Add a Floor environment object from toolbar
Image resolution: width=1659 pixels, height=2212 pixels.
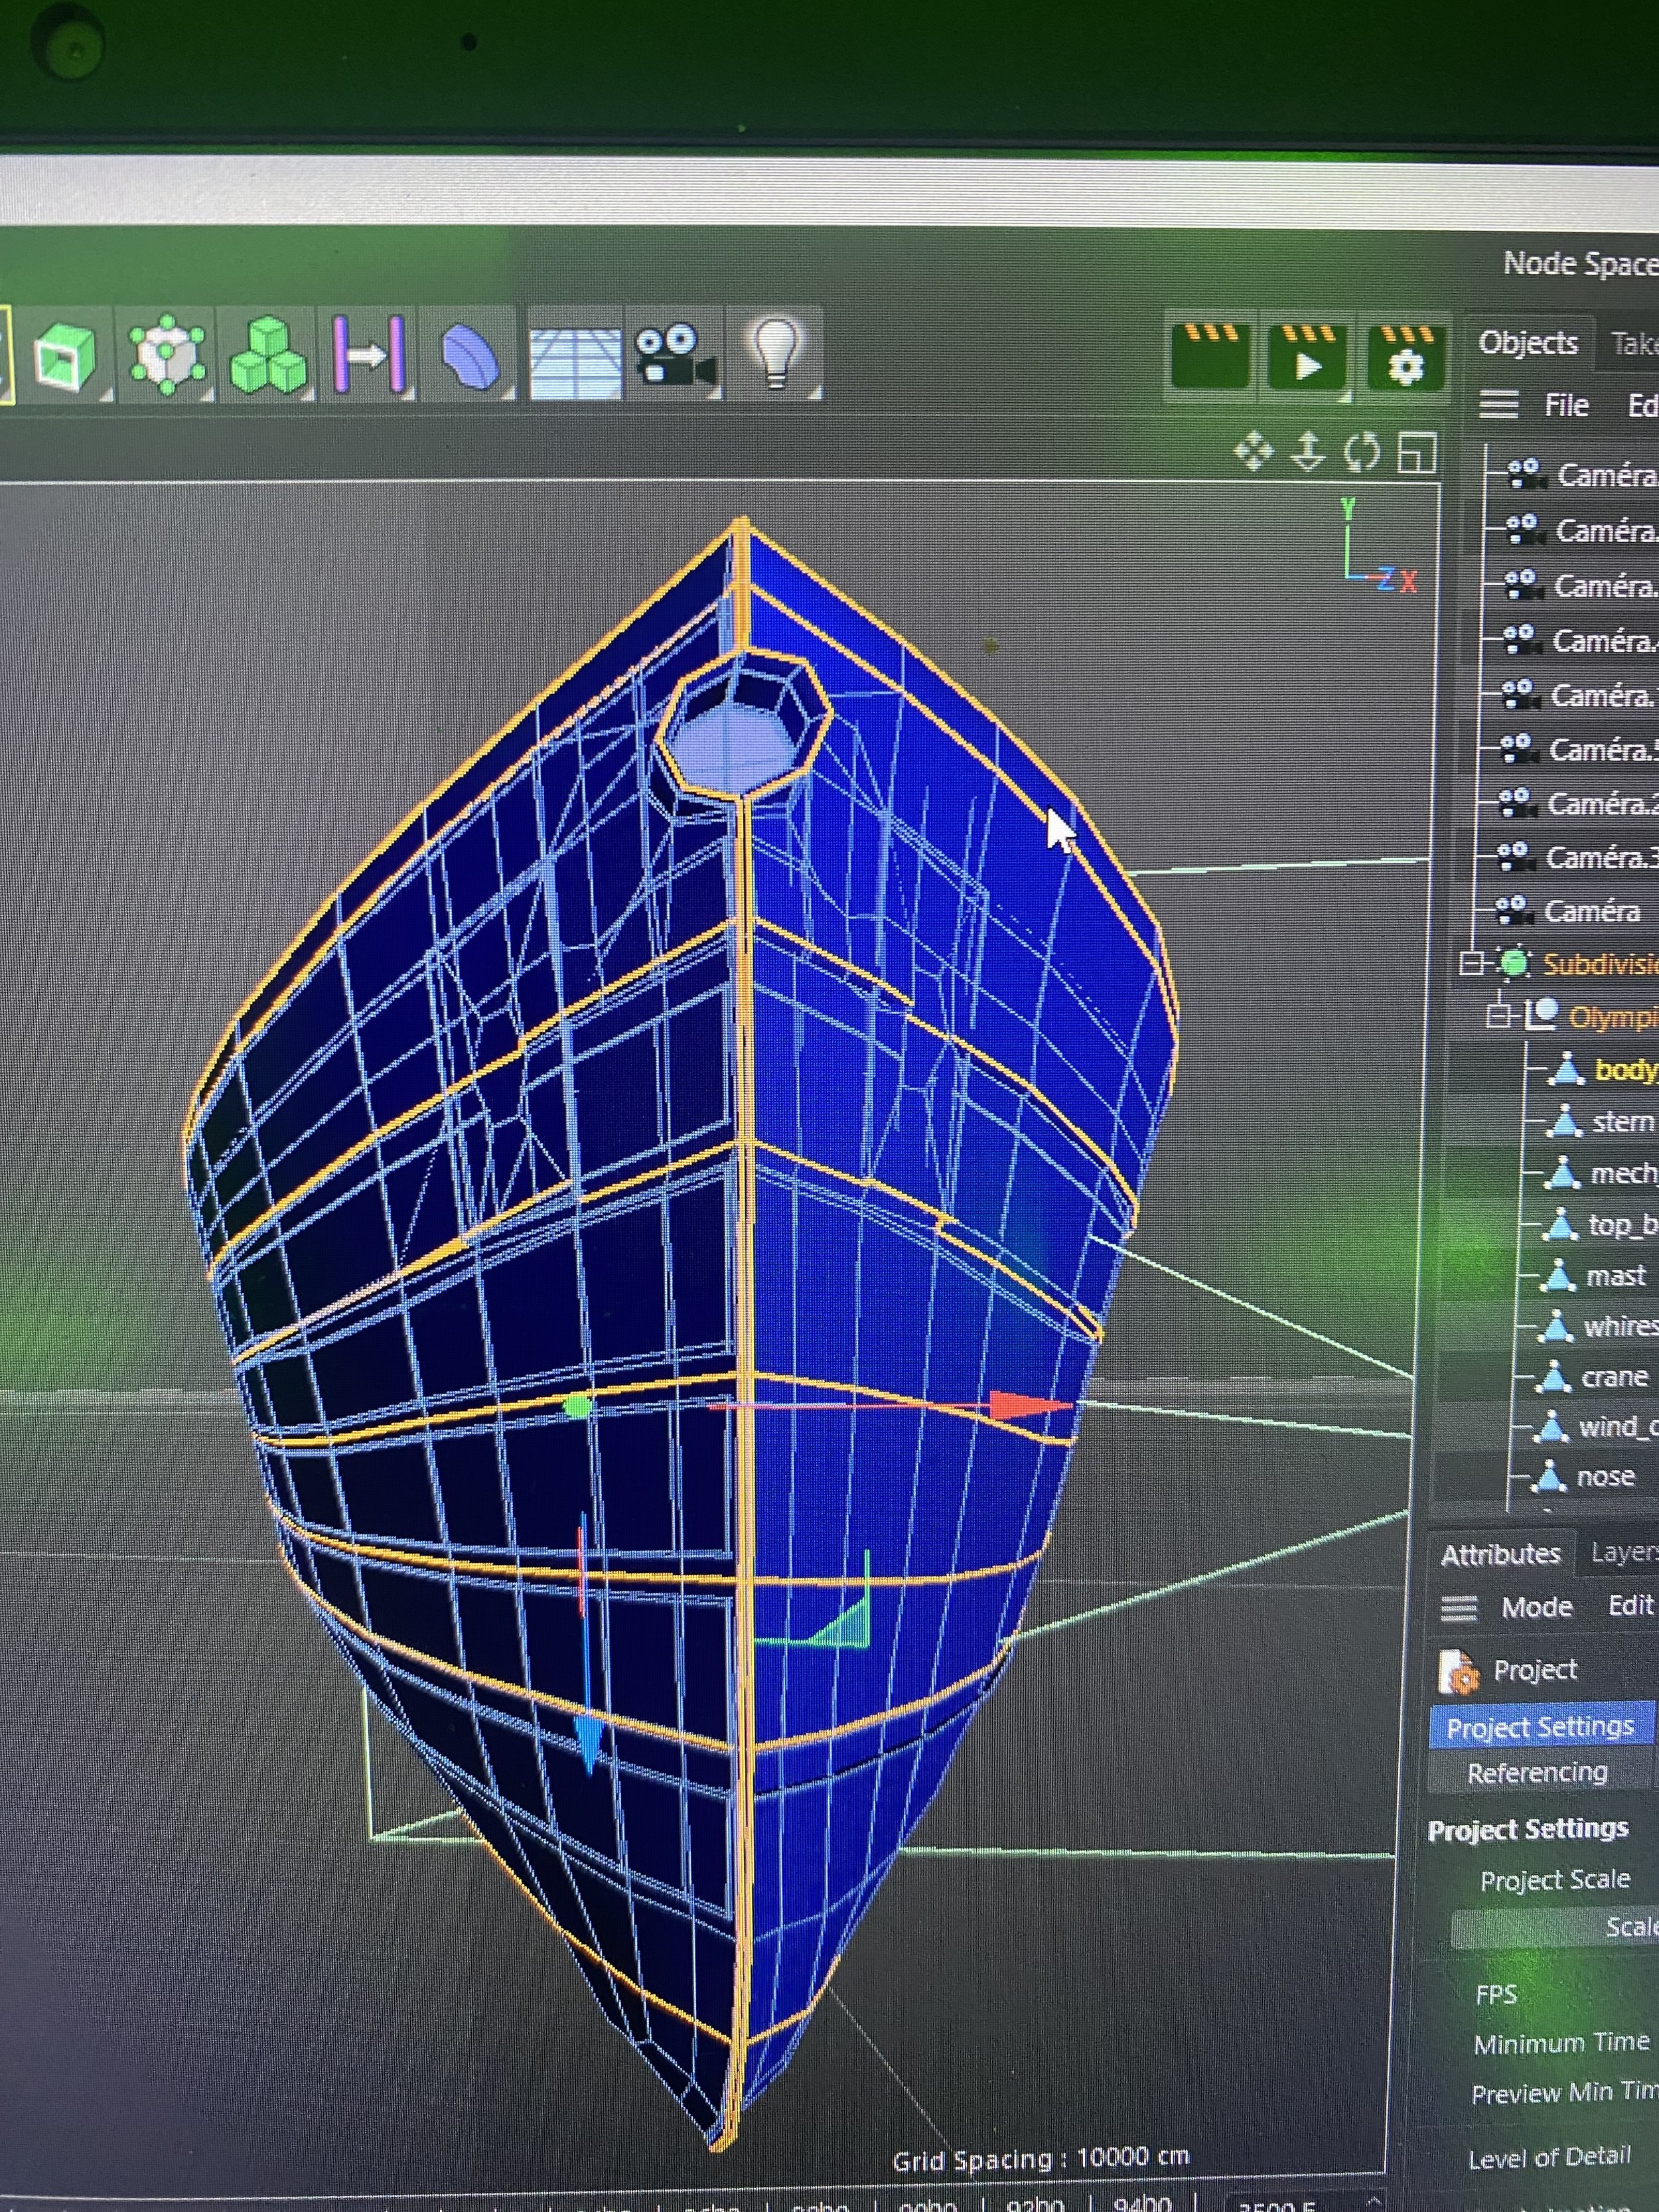[x=574, y=361]
